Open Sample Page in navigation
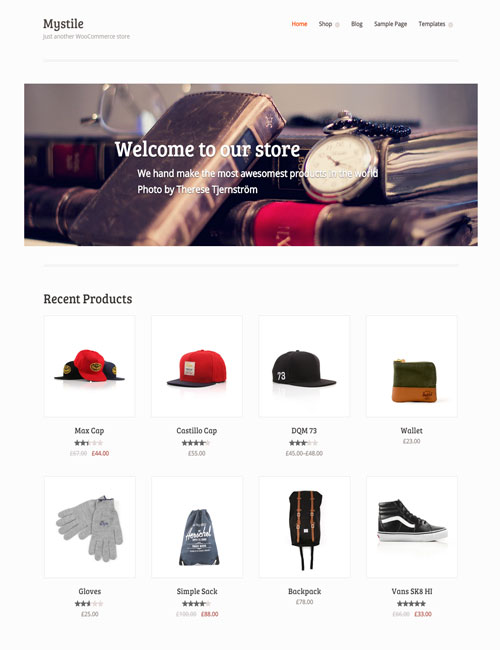The width and height of the screenshot is (500, 650). coord(391,24)
